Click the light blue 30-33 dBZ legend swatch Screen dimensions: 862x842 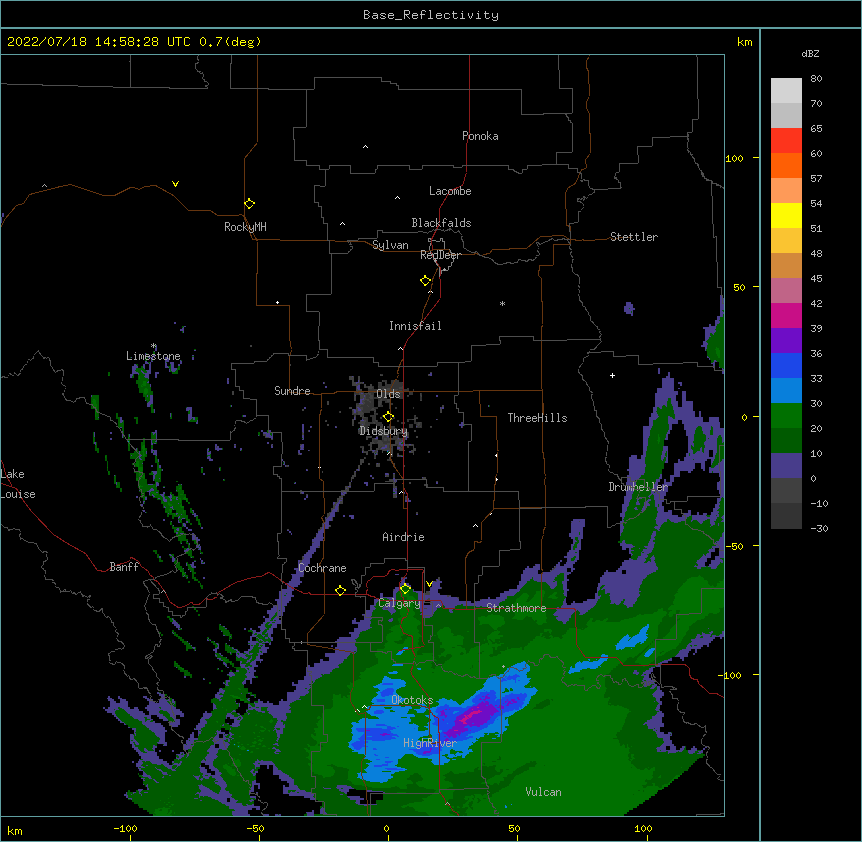[x=786, y=391]
